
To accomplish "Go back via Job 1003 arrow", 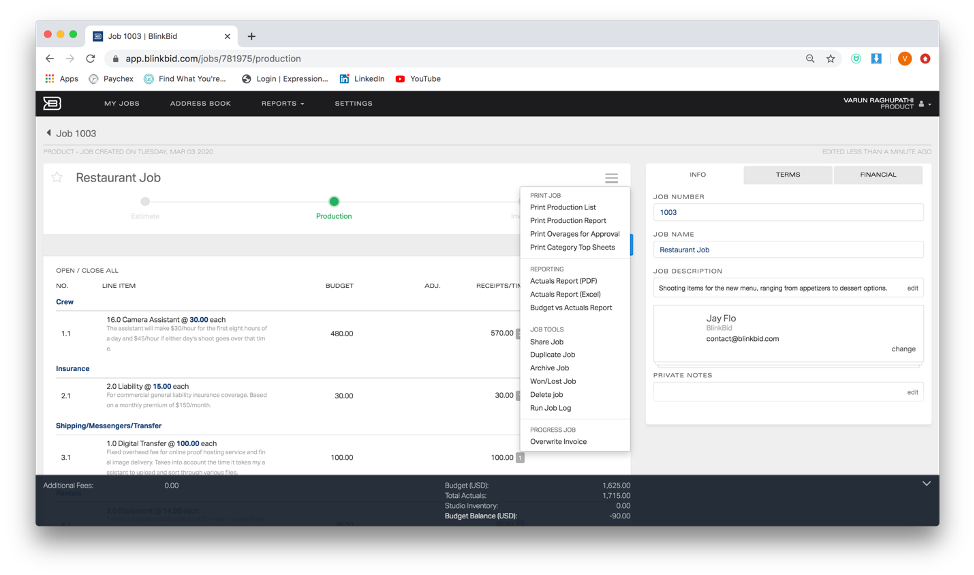I will 49,133.
